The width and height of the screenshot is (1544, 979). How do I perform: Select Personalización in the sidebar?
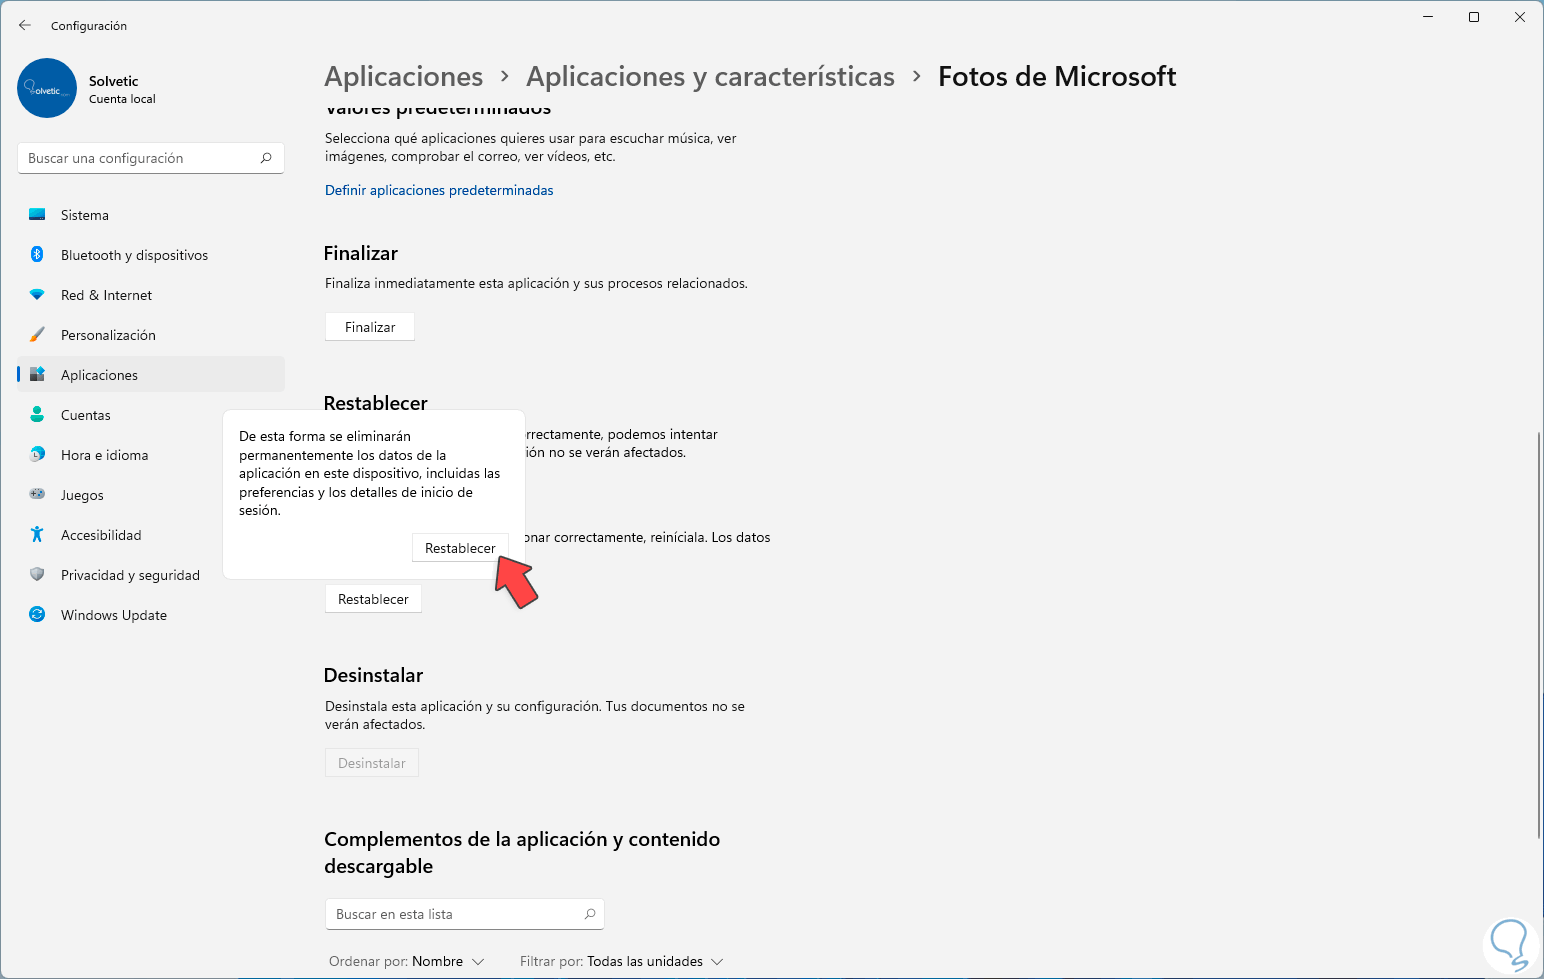[151, 335]
